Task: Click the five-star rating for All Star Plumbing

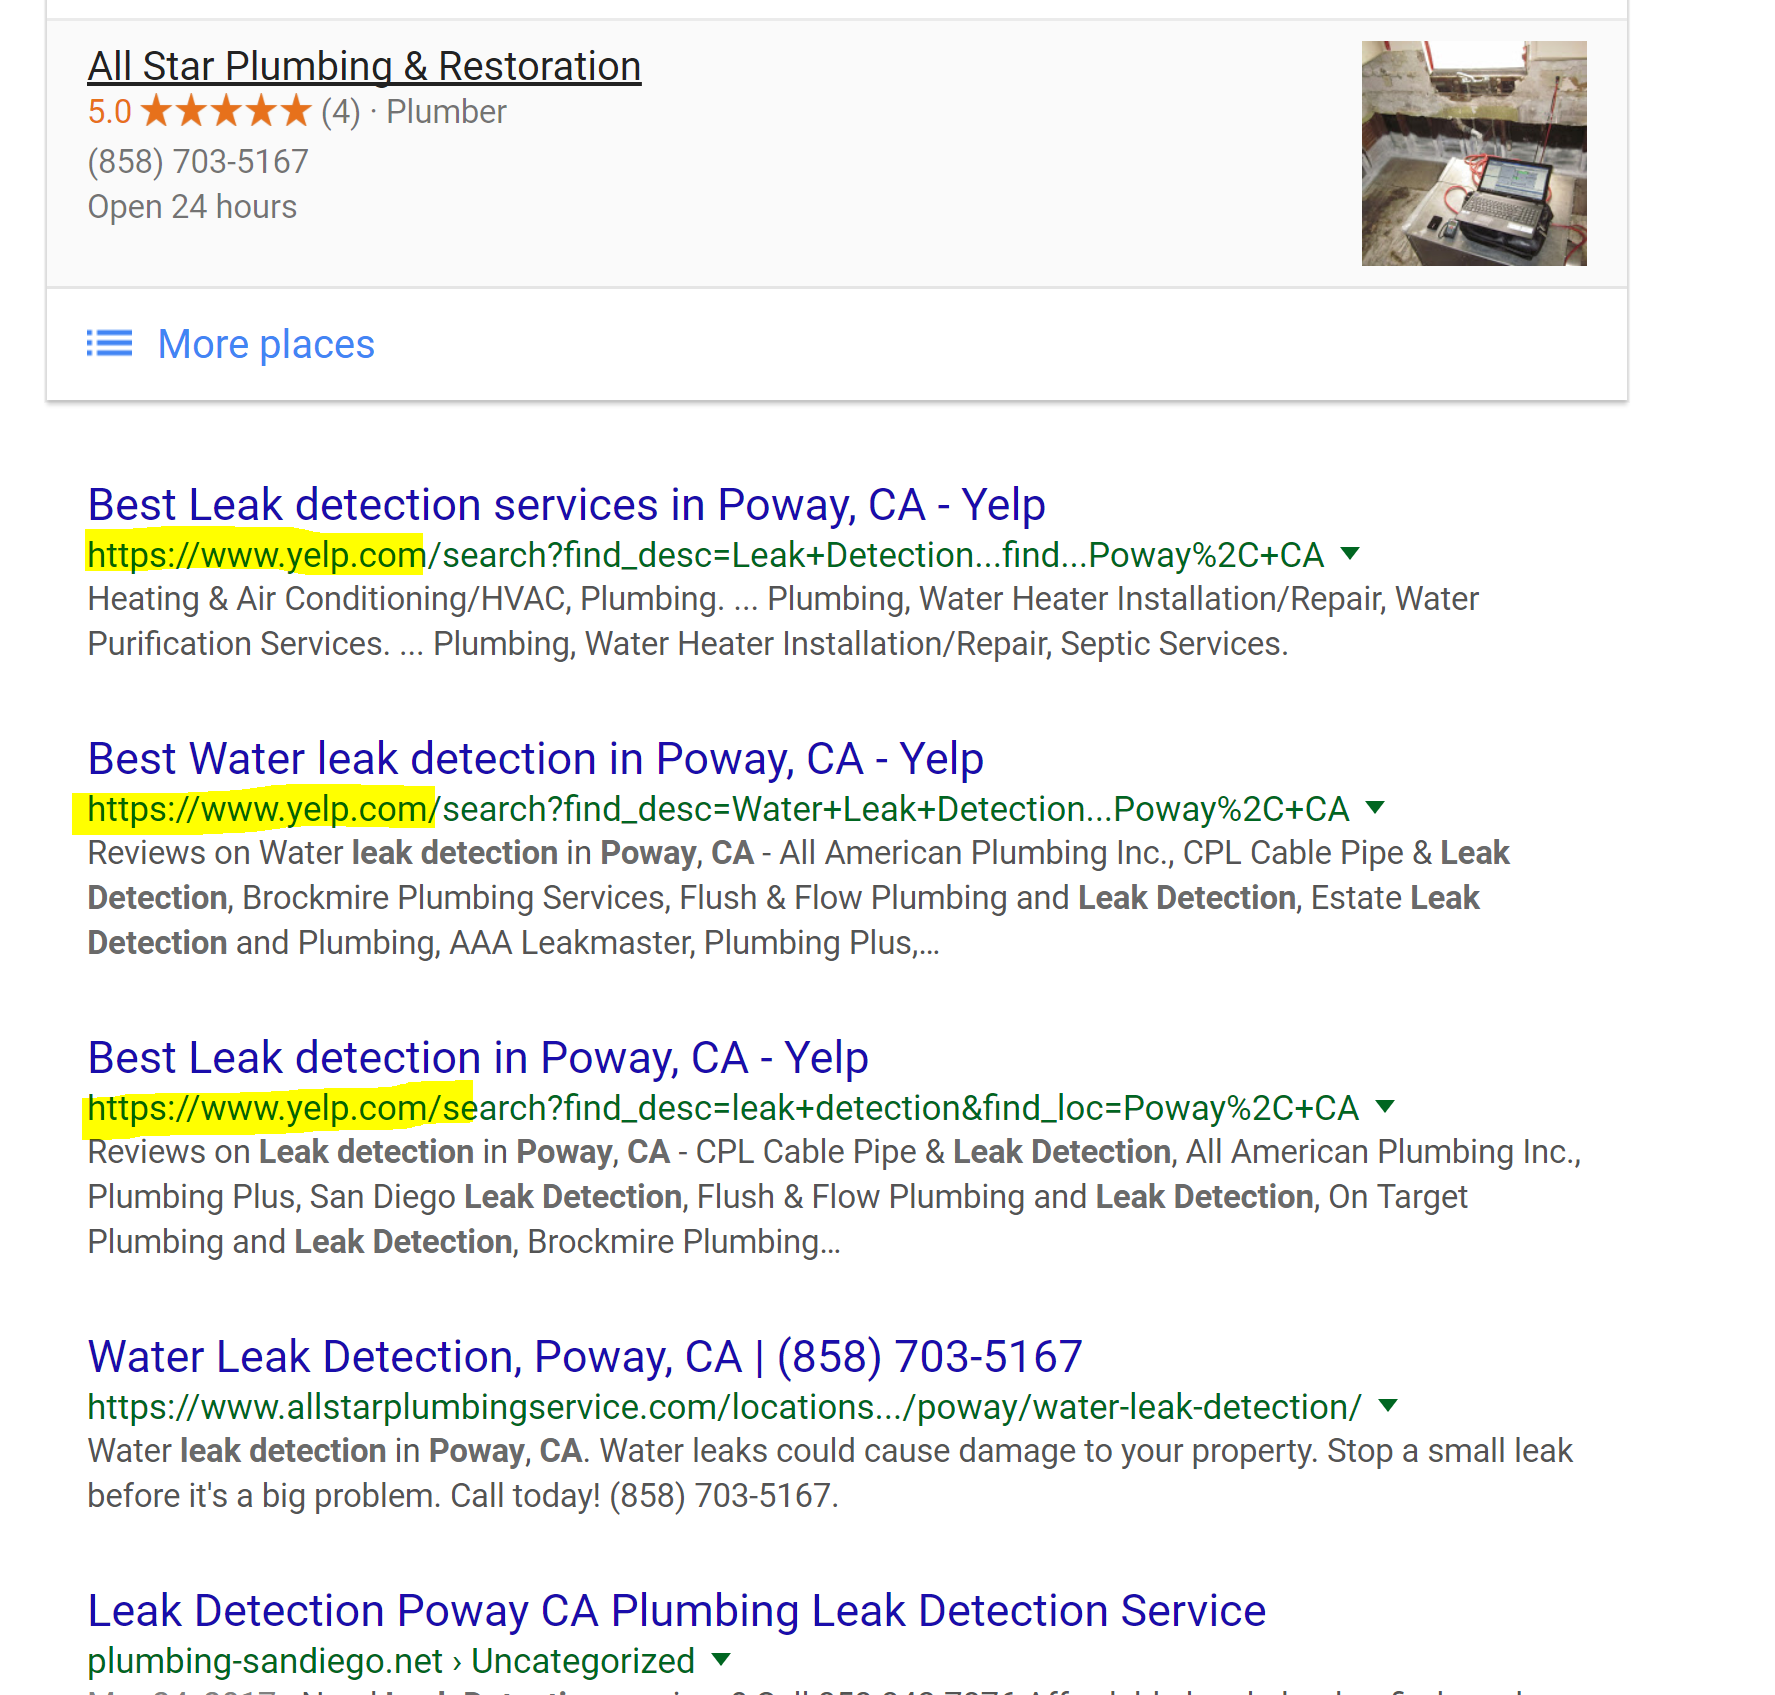Action: [x=226, y=111]
